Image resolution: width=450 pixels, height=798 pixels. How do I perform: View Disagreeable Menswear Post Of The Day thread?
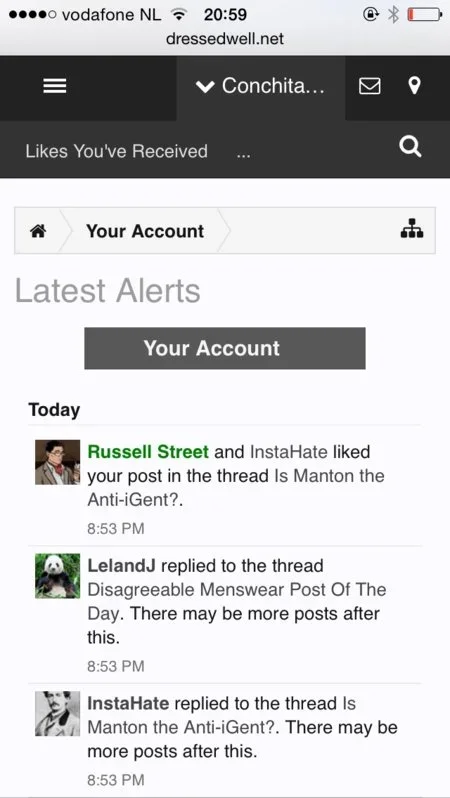coord(237,601)
